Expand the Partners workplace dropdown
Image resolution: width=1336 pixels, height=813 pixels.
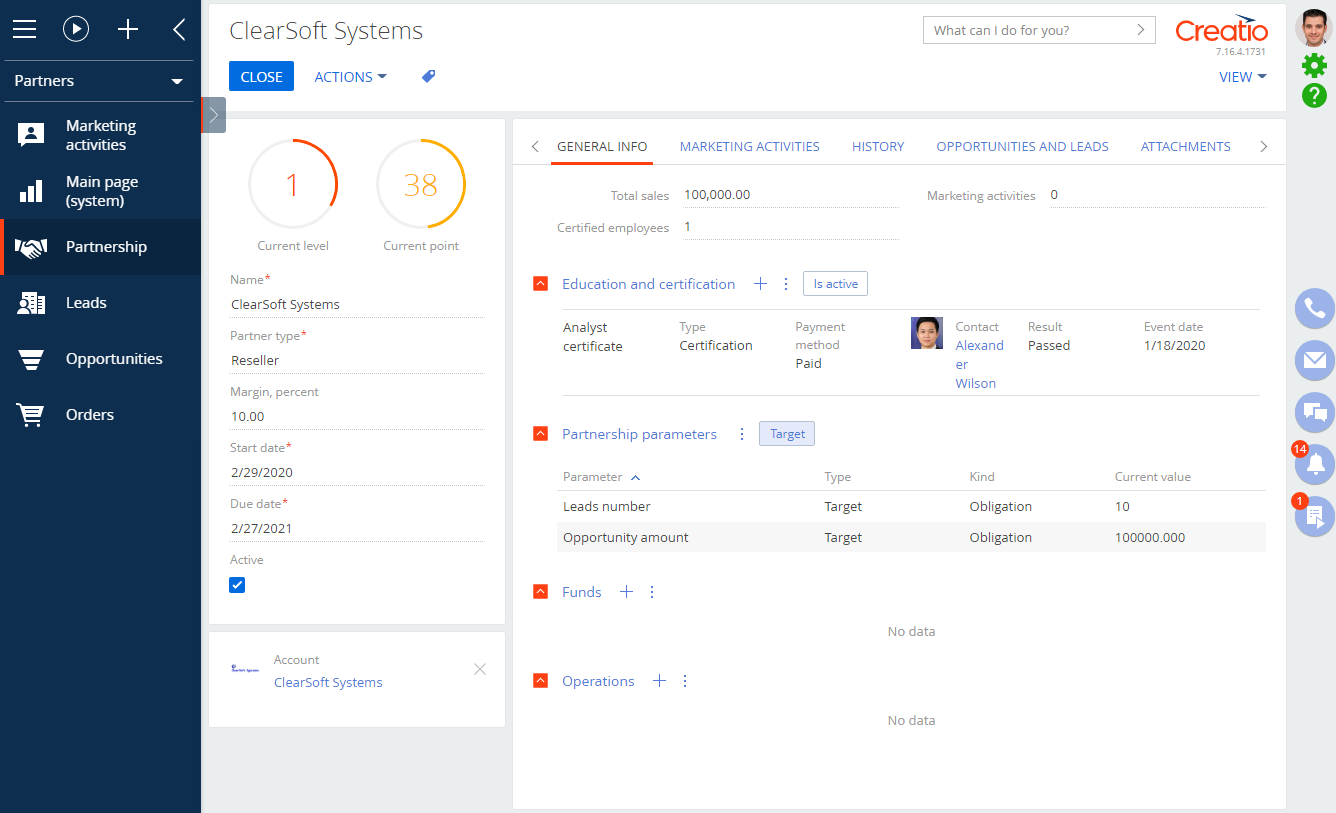click(x=177, y=81)
